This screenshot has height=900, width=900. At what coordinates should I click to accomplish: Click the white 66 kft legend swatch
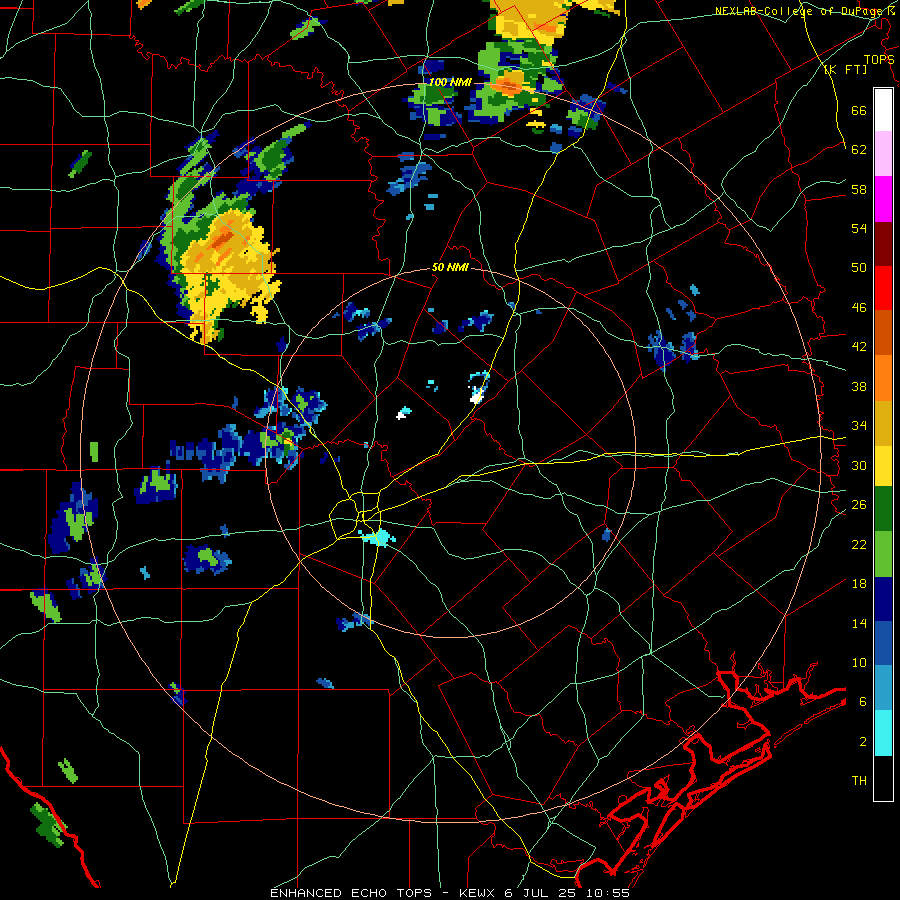click(883, 110)
